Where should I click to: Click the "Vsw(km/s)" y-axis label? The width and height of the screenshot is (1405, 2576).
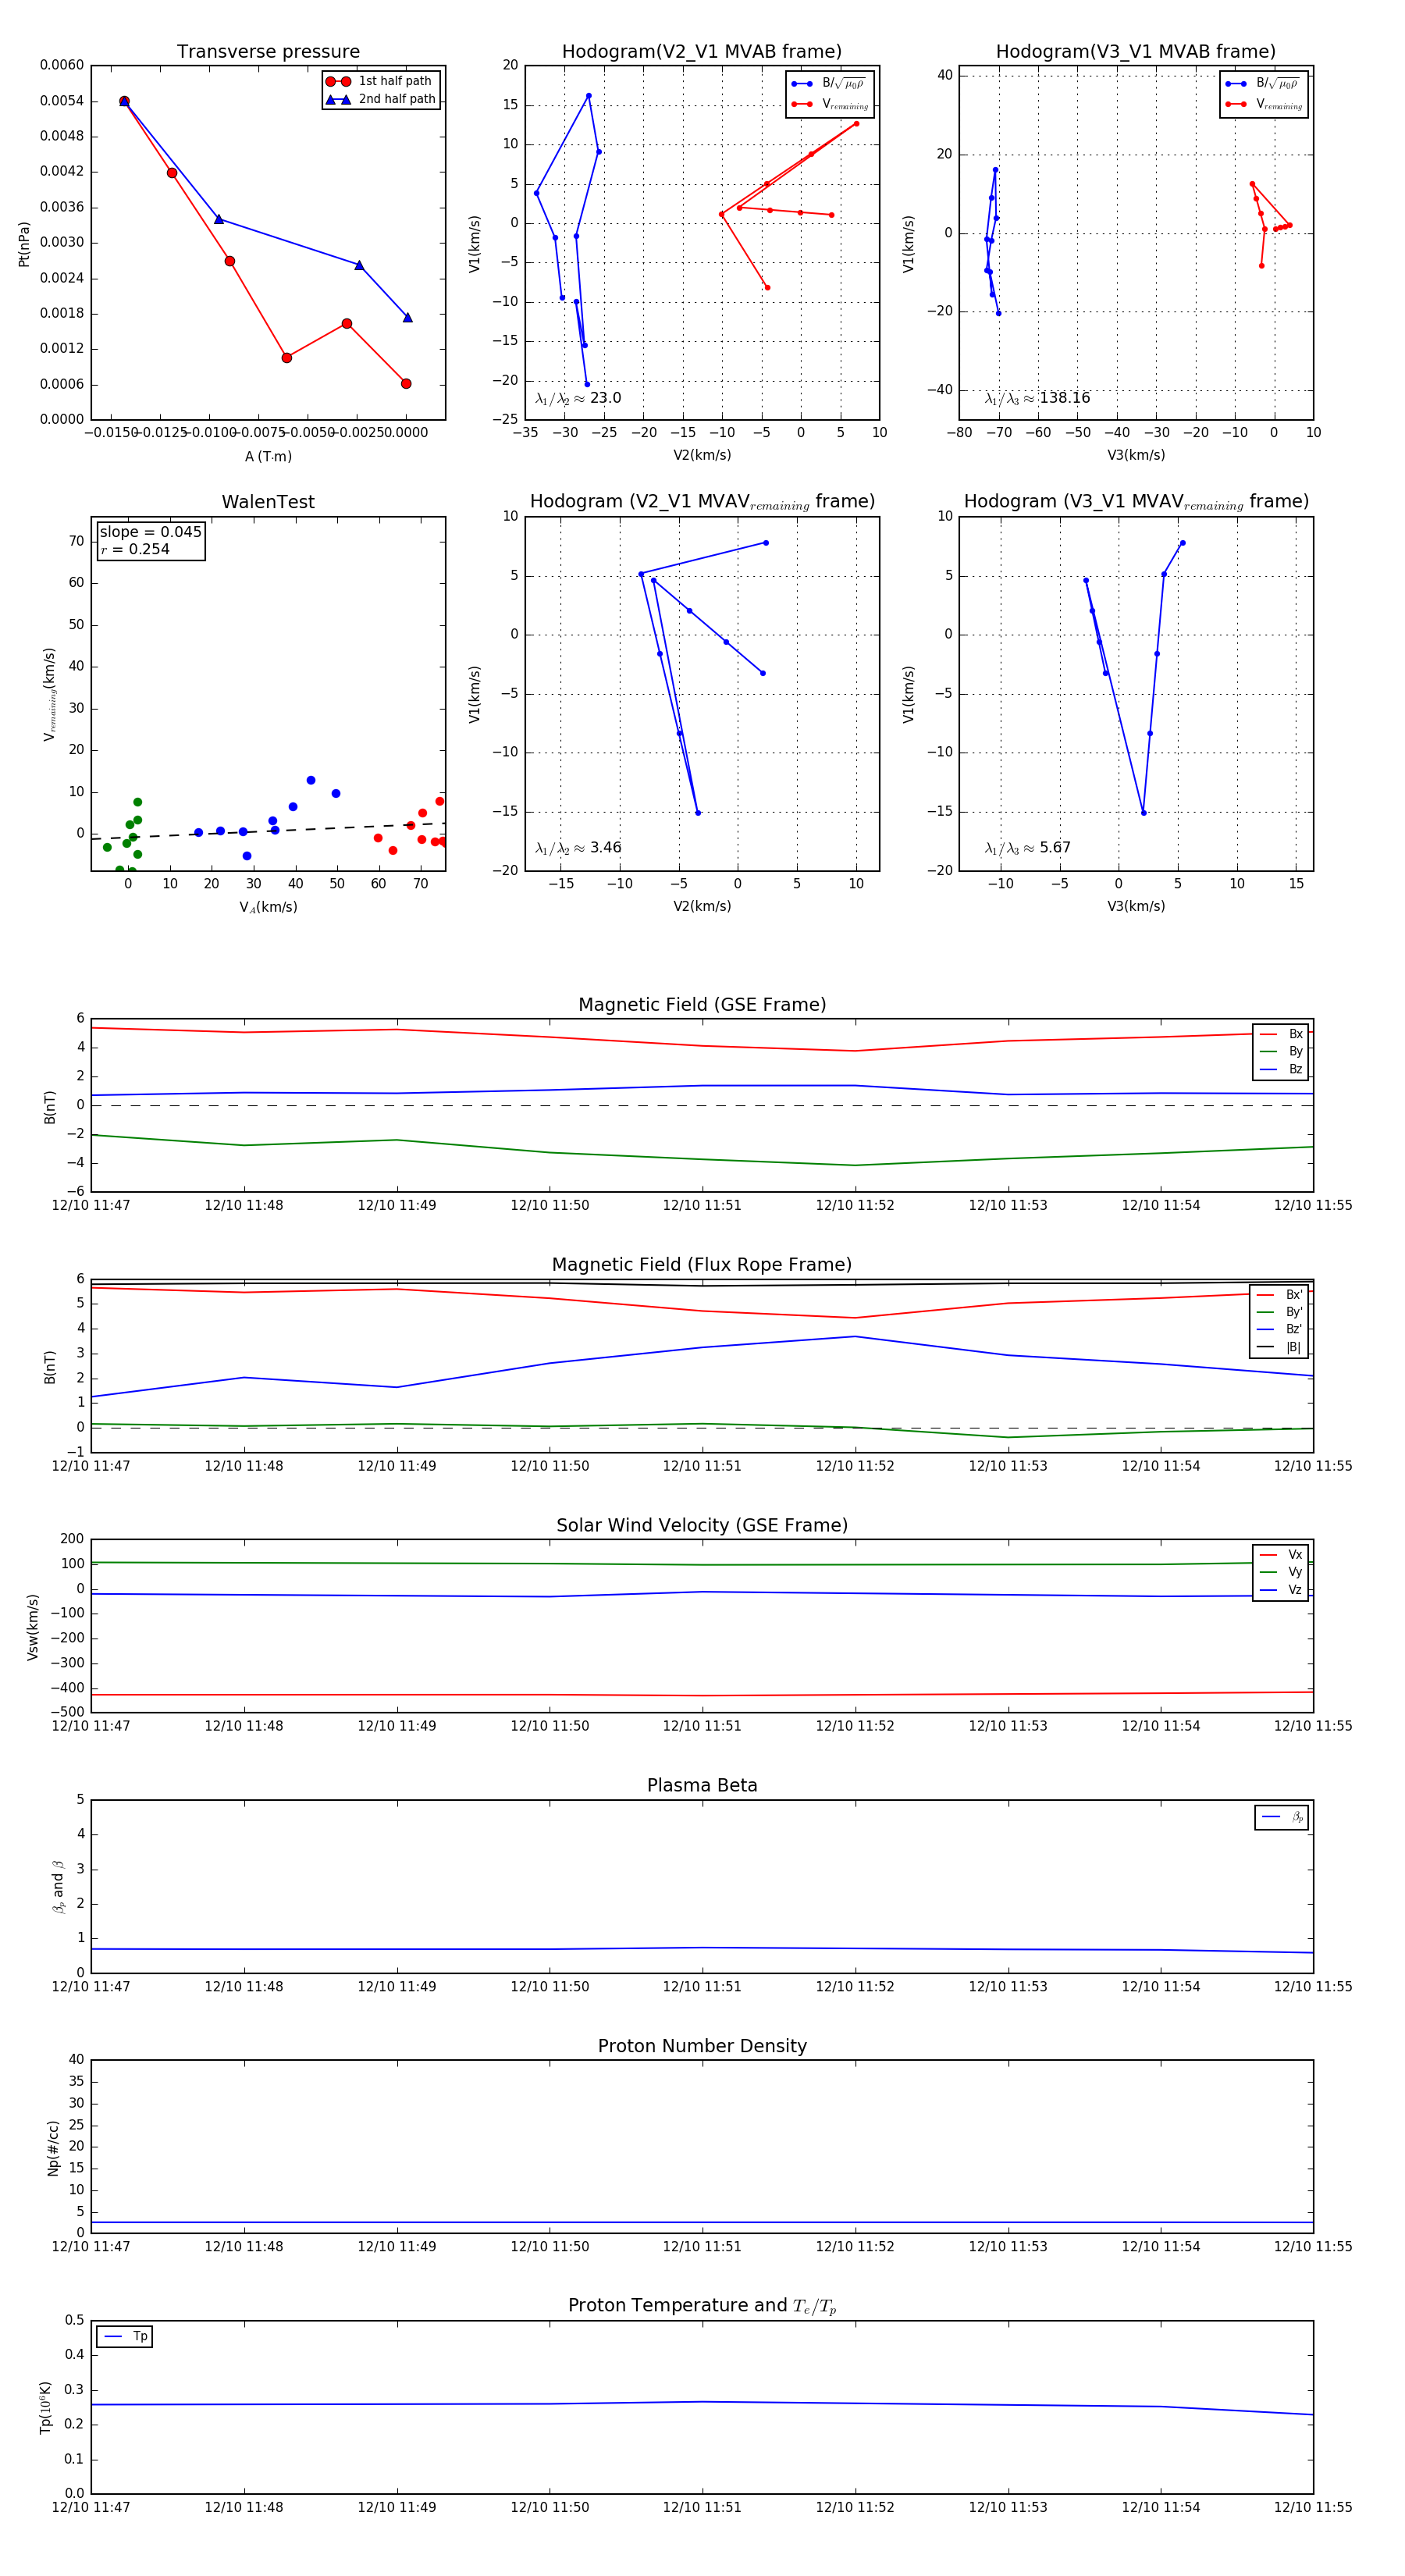[33, 1627]
